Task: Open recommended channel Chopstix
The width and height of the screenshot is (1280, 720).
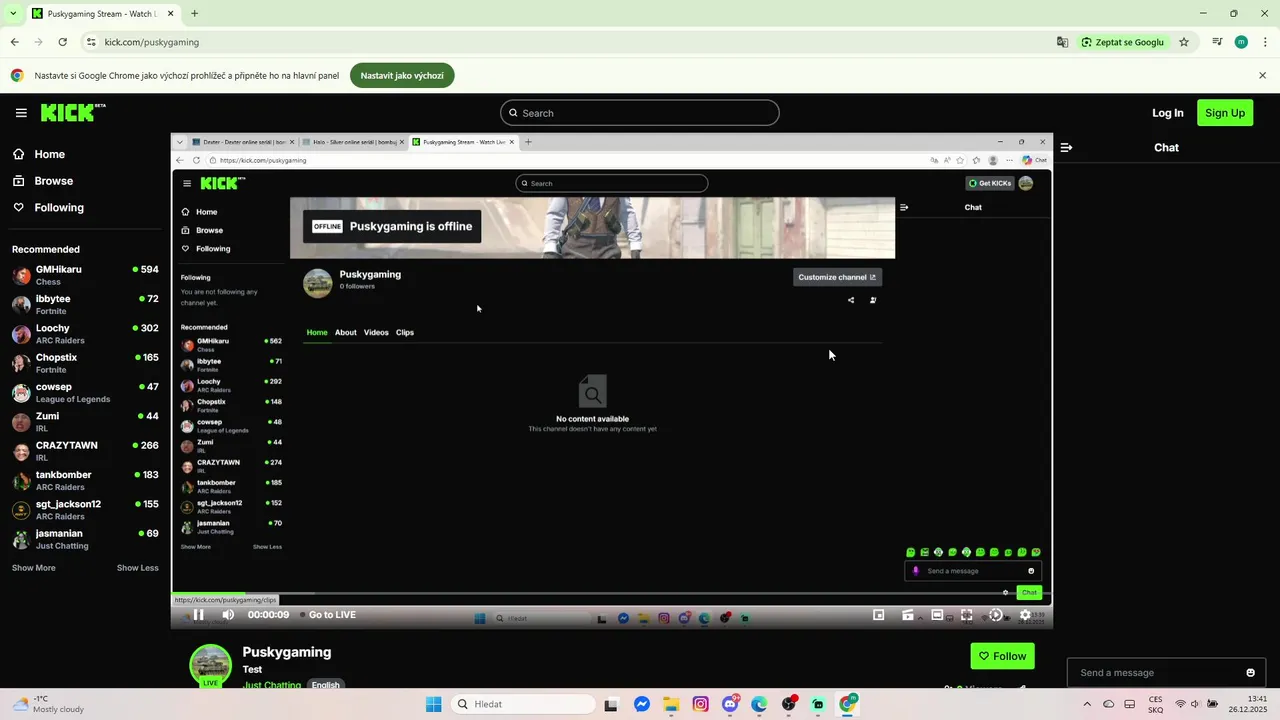Action: click(85, 363)
